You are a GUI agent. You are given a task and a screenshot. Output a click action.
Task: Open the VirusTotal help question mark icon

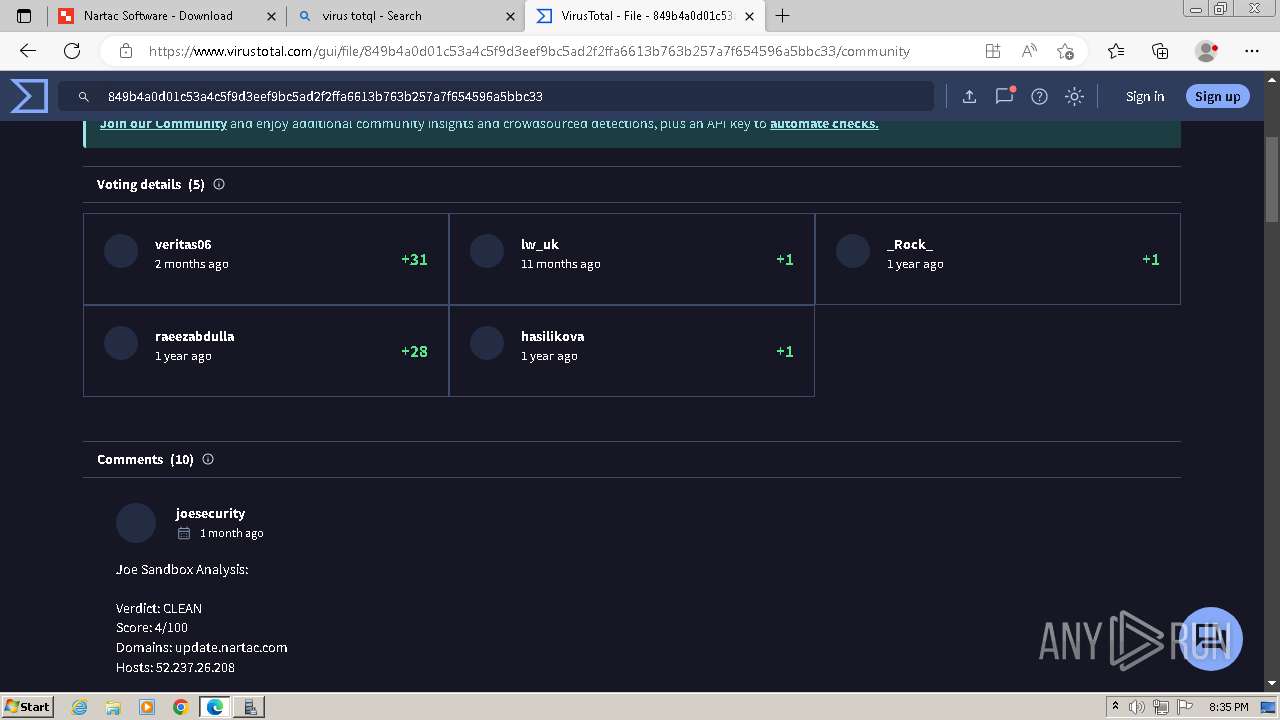coord(1039,96)
